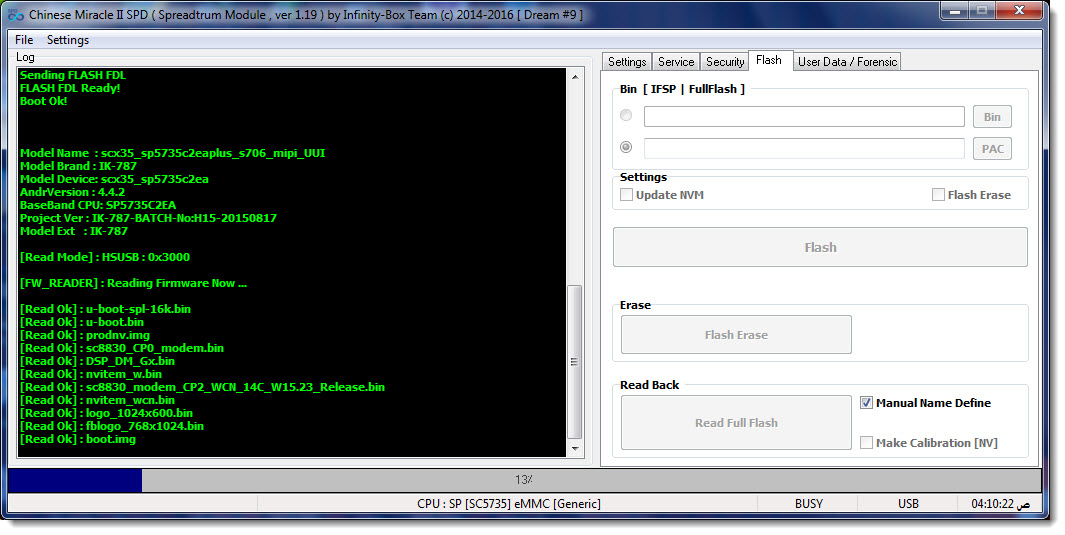Click the '[Read Ok] : nvitem_wcn.bin' log line

pos(97,401)
